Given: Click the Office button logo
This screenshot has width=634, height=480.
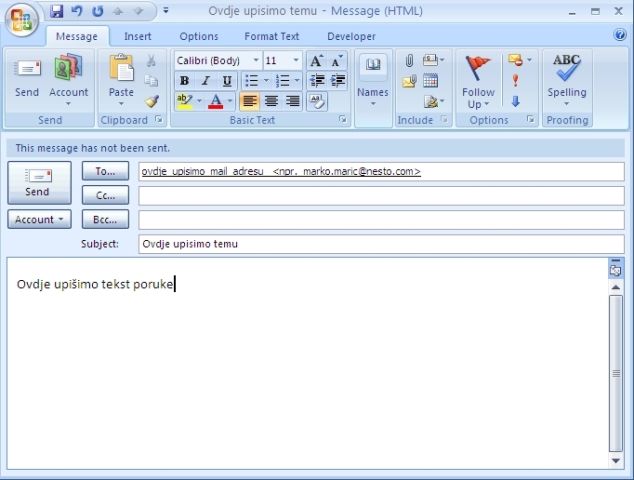Looking at the screenshot, I should pyautogui.click(x=22, y=19).
